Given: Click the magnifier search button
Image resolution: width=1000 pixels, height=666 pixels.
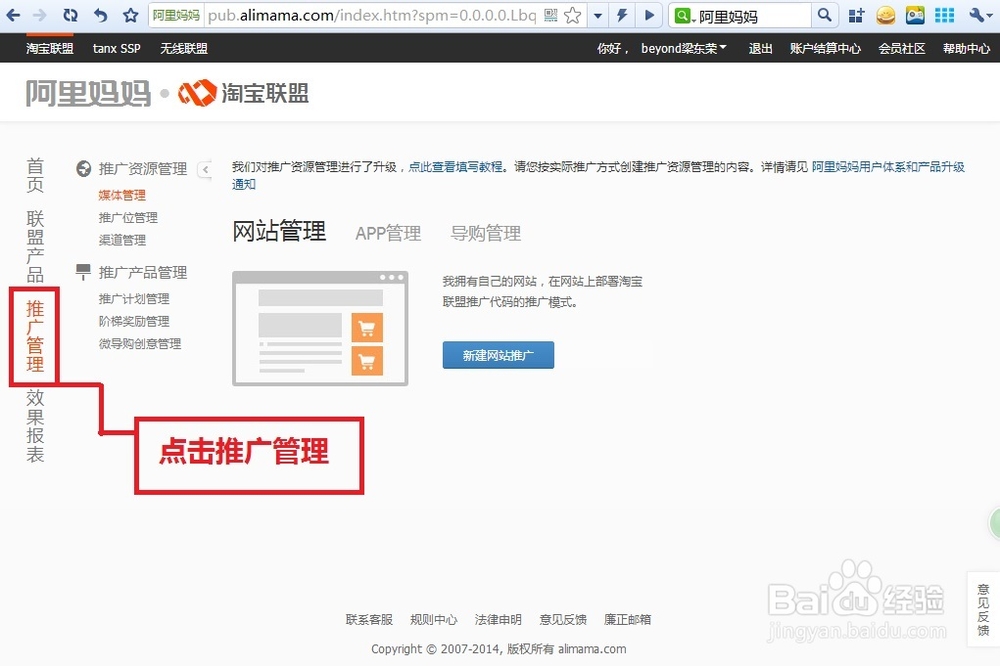Looking at the screenshot, I should point(825,15).
